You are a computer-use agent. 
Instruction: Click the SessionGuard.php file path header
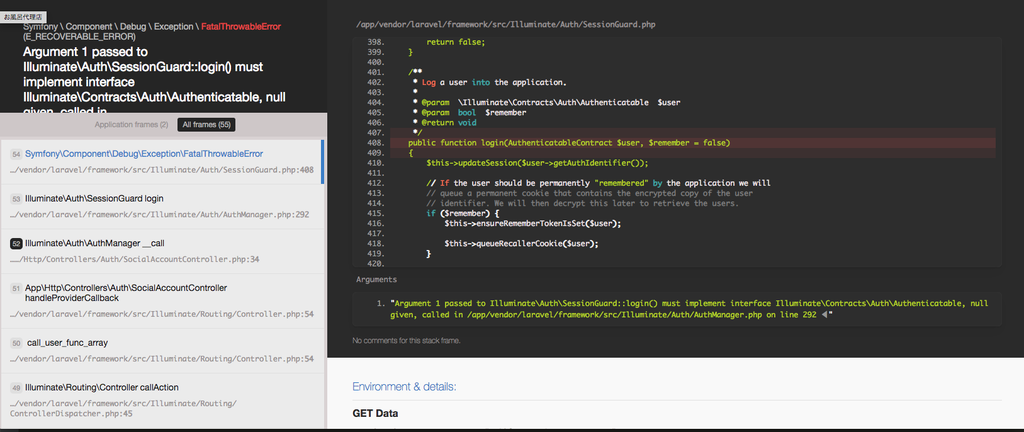tap(505, 24)
